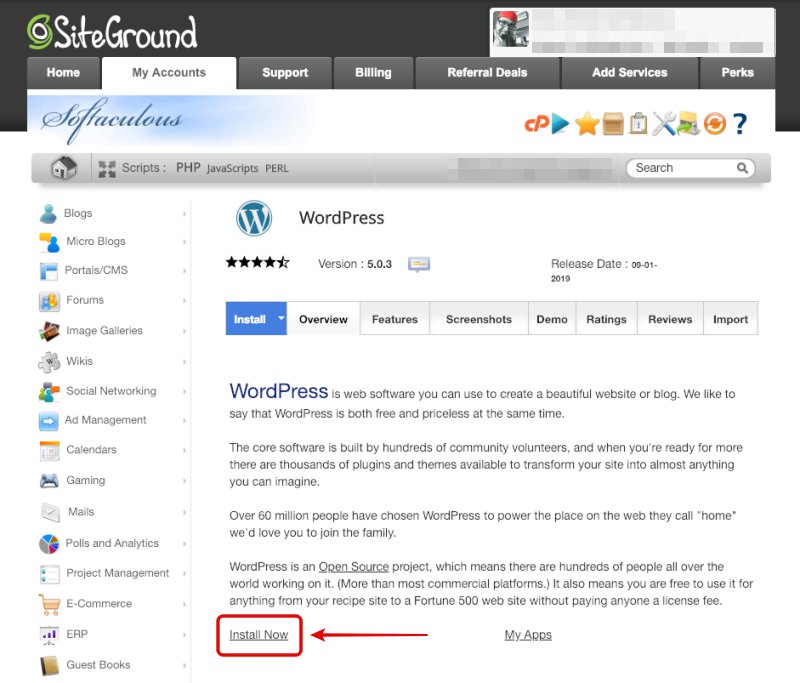
Task: Open the clipboard task list icon
Action: pos(638,123)
